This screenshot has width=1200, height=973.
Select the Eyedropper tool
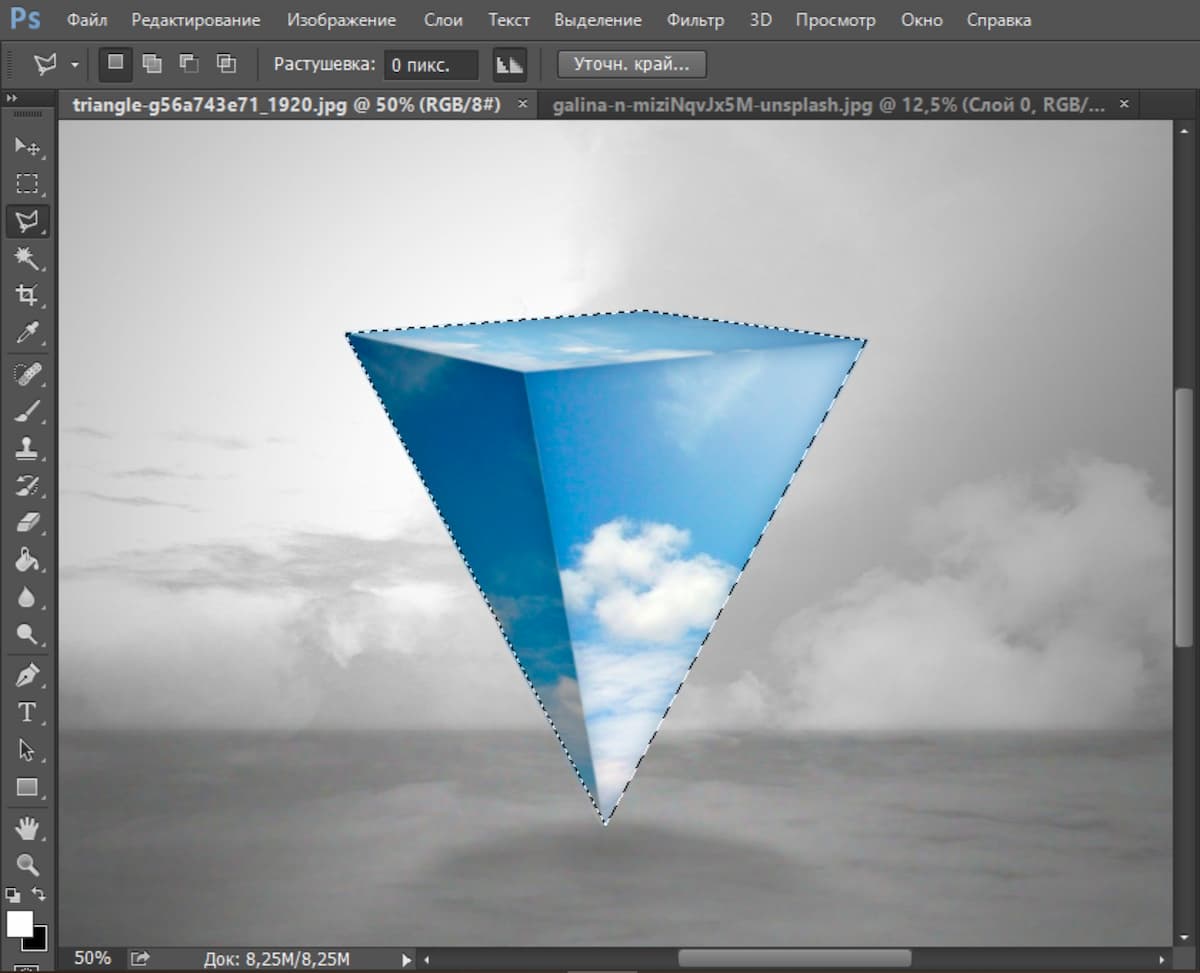27,332
